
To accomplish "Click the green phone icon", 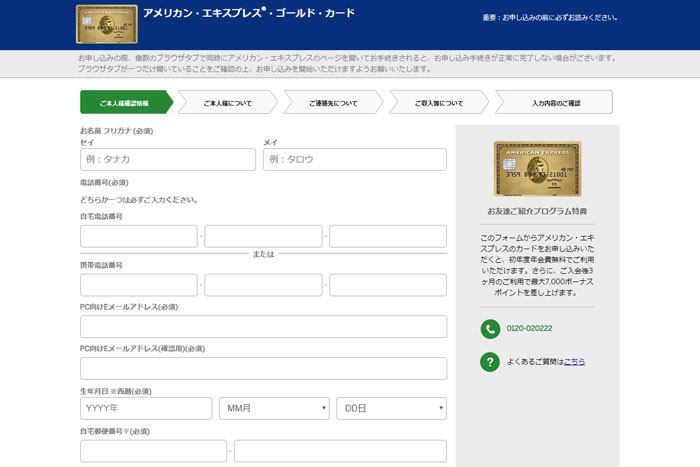I will click(490, 329).
